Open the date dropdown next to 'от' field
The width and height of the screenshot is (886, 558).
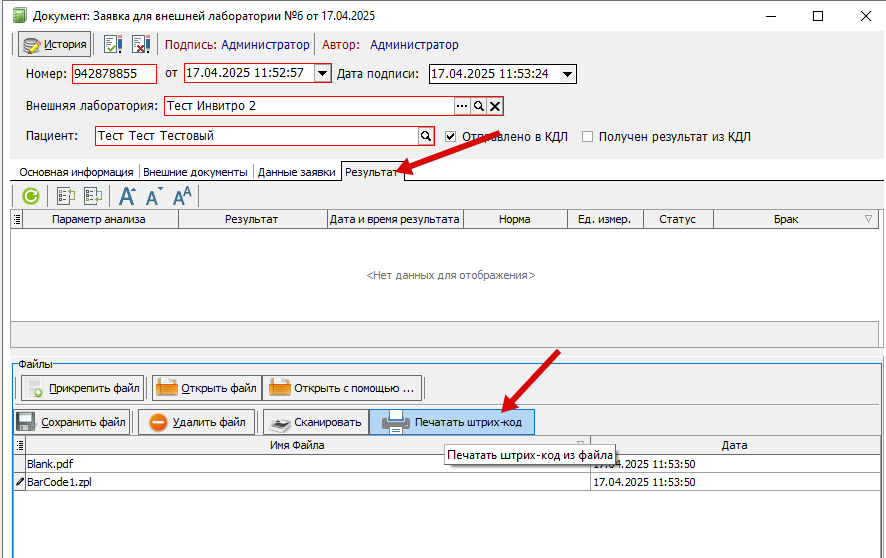pos(322,73)
